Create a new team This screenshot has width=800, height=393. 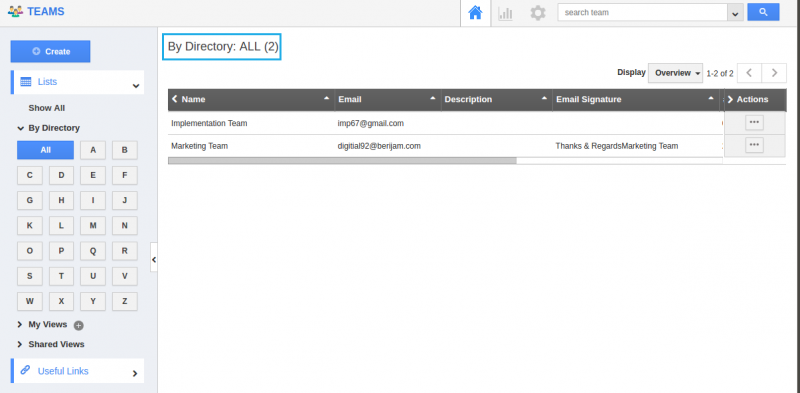point(51,52)
